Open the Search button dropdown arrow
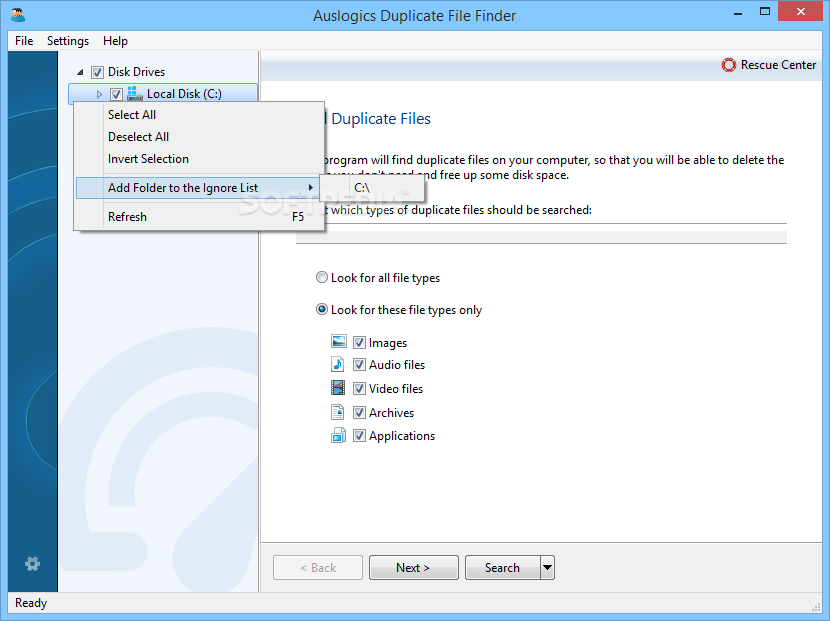Image resolution: width=830 pixels, height=621 pixels. point(547,568)
